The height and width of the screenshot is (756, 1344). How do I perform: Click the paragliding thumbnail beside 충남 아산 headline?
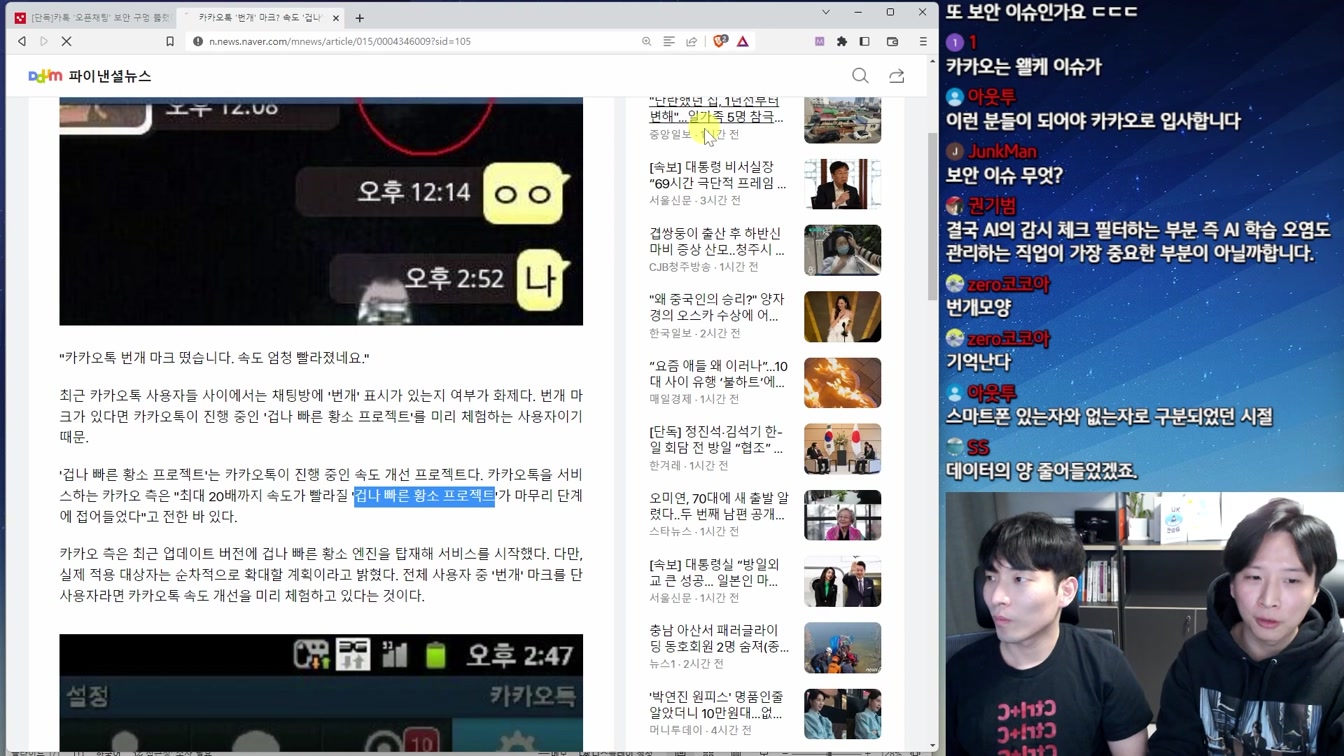pyautogui.click(x=842, y=647)
